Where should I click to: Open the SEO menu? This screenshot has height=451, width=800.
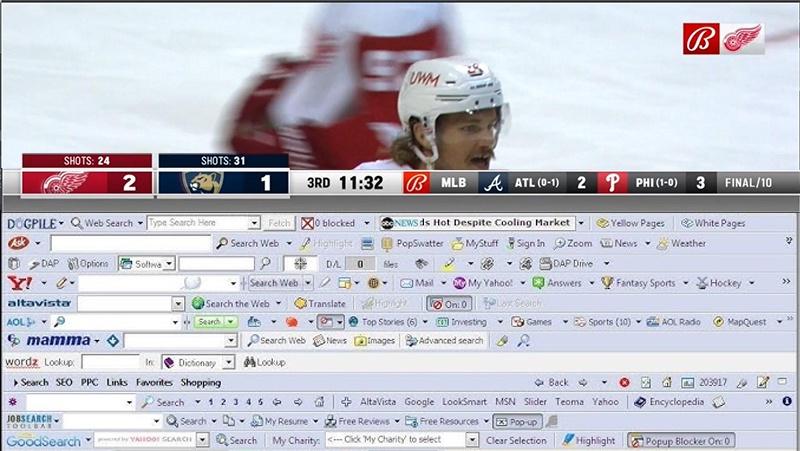tap(64, 382)
